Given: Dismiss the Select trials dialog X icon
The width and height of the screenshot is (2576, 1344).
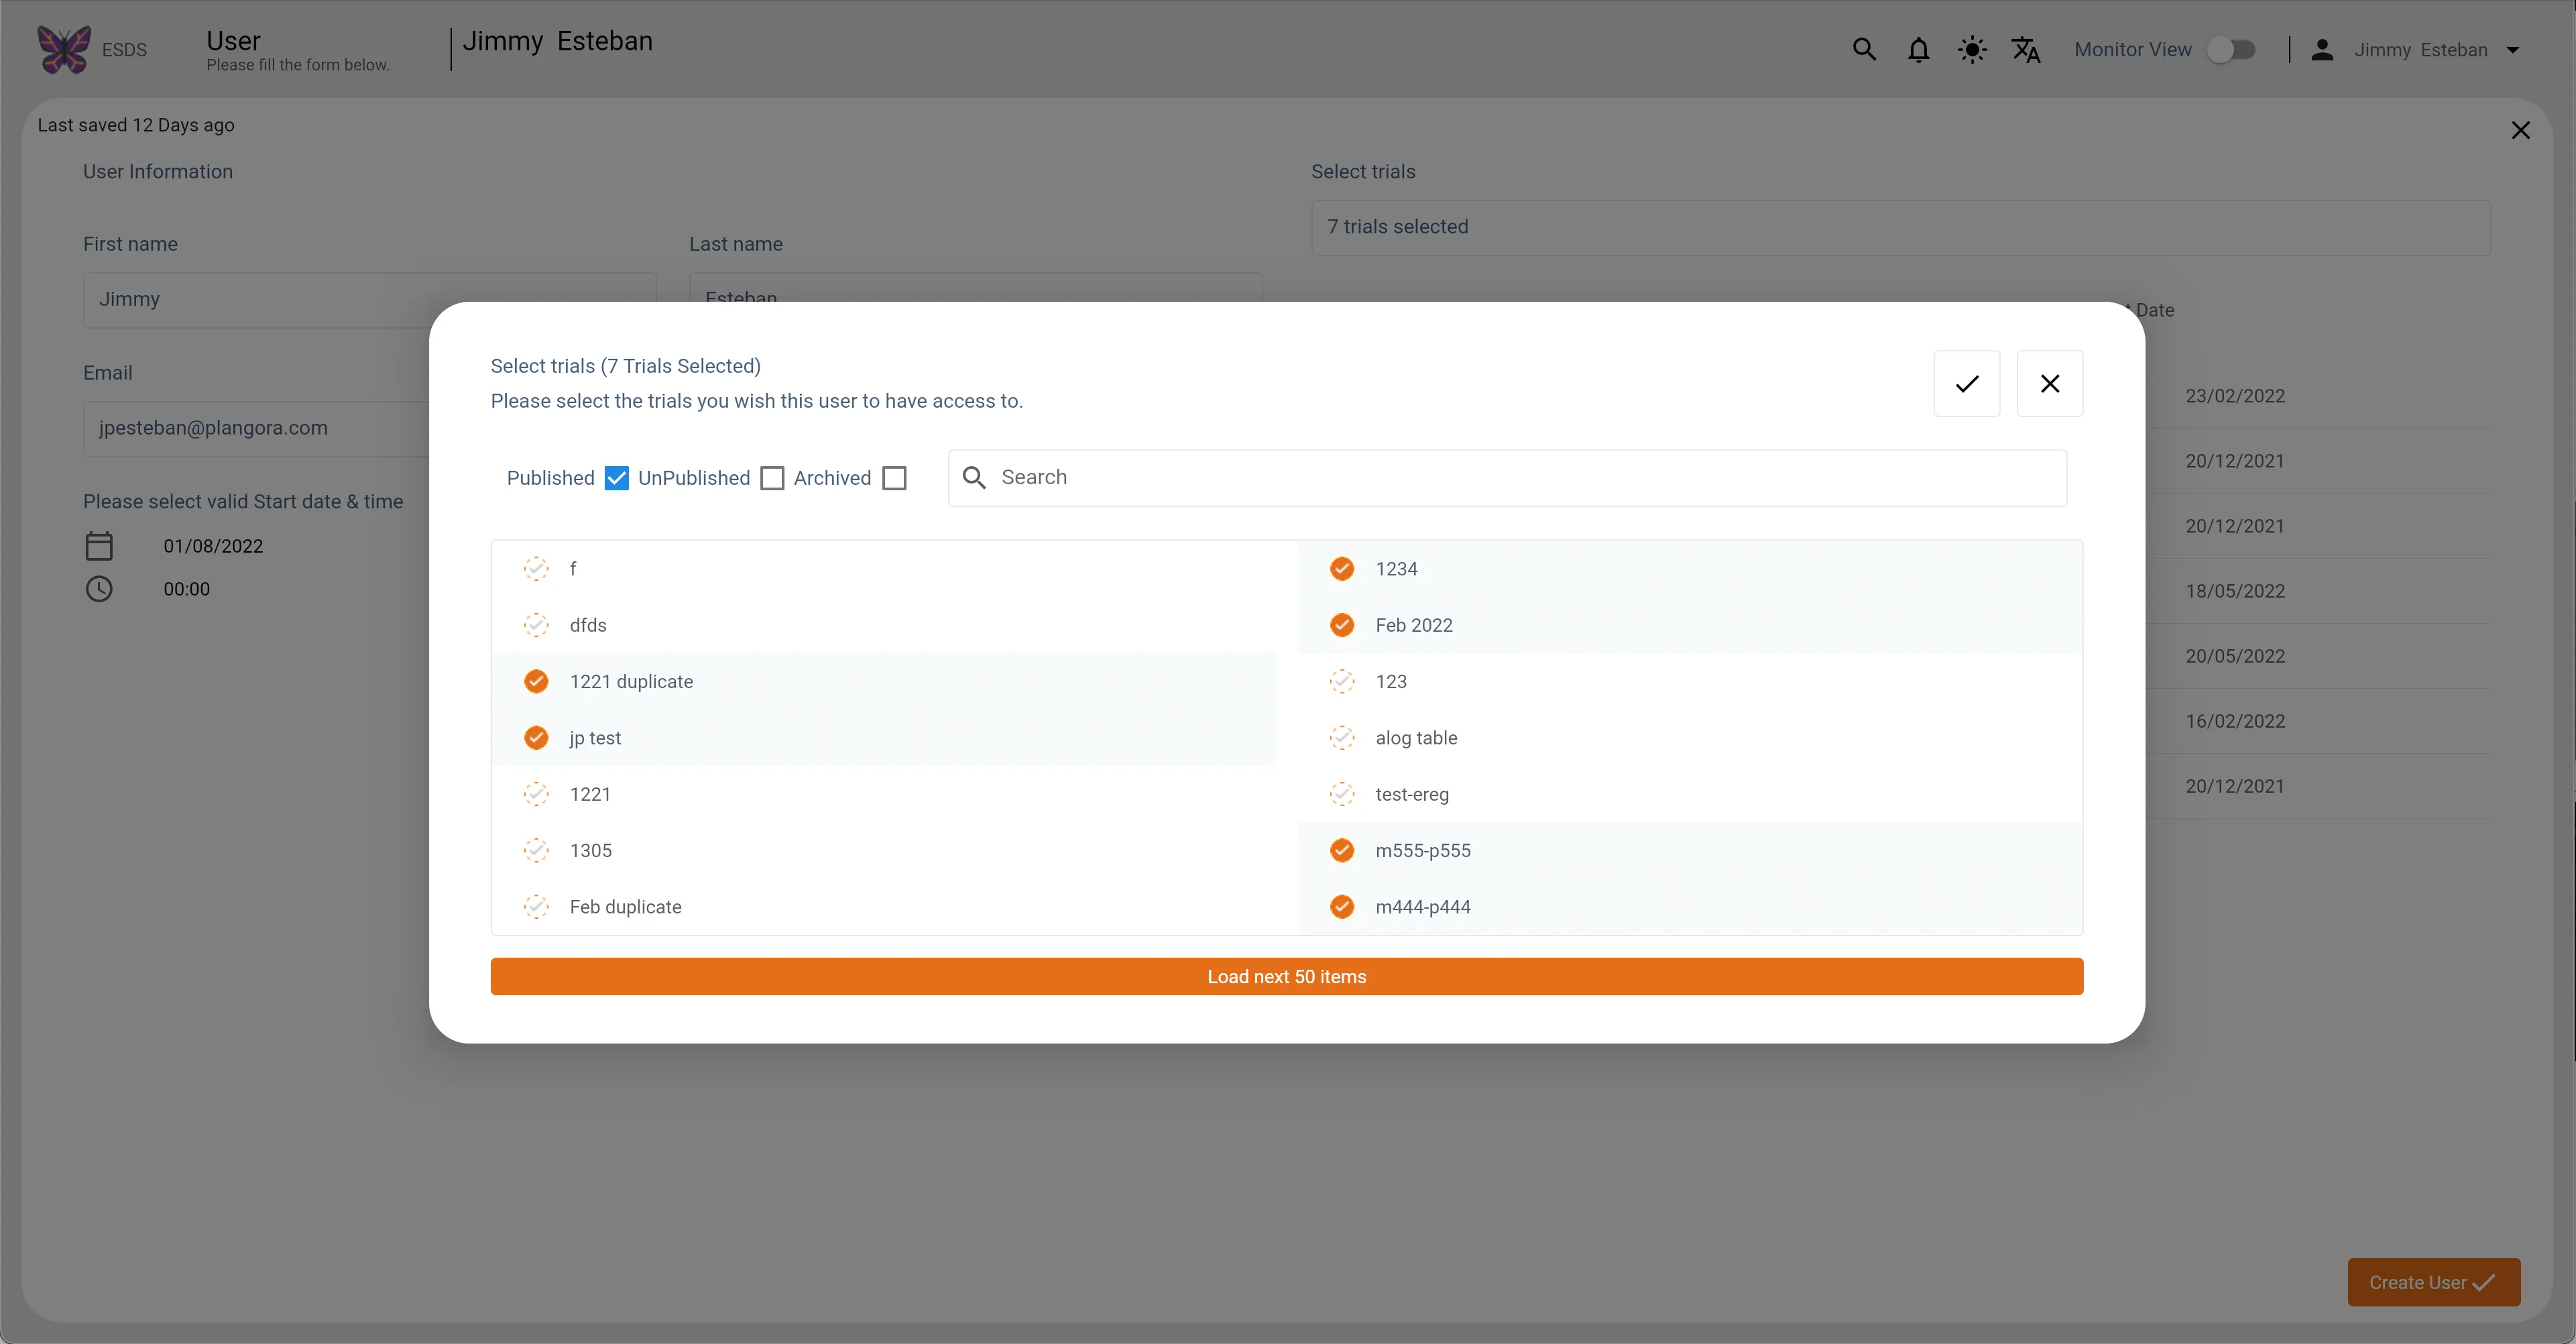Looking at the screenshot, I should (2049, 384).
